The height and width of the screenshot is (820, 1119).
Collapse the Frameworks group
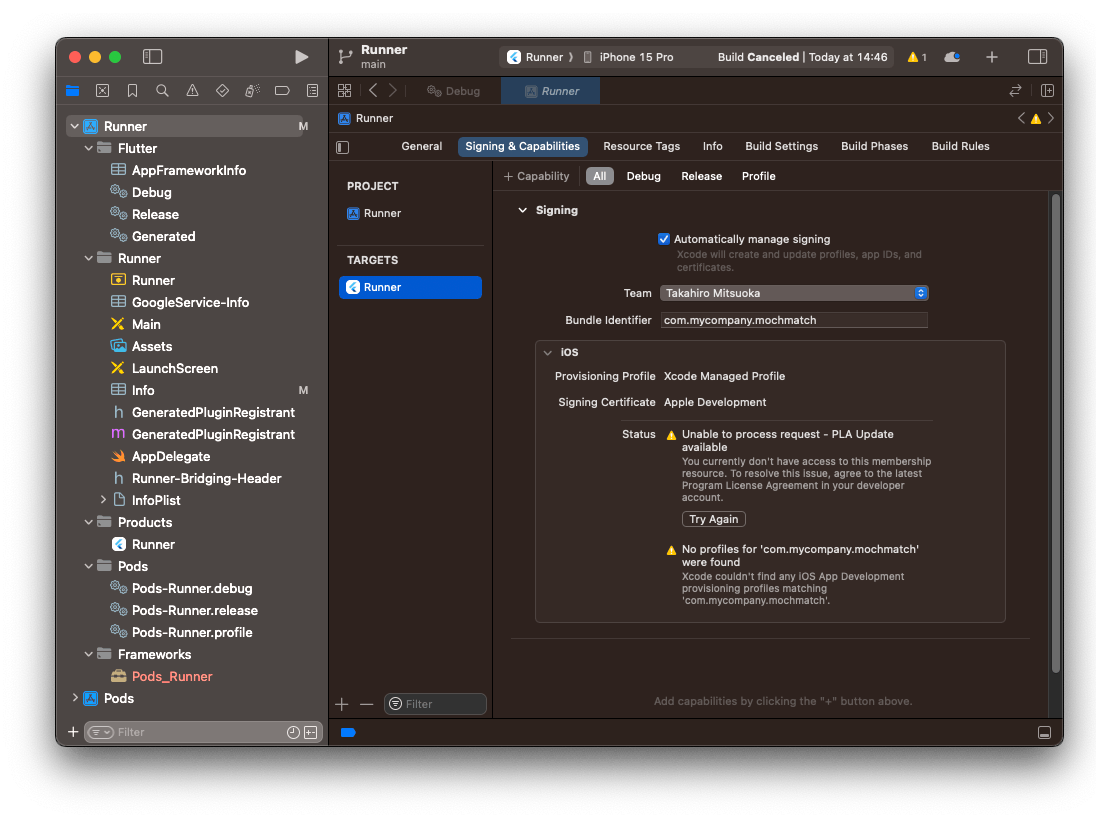pos(88,654)
